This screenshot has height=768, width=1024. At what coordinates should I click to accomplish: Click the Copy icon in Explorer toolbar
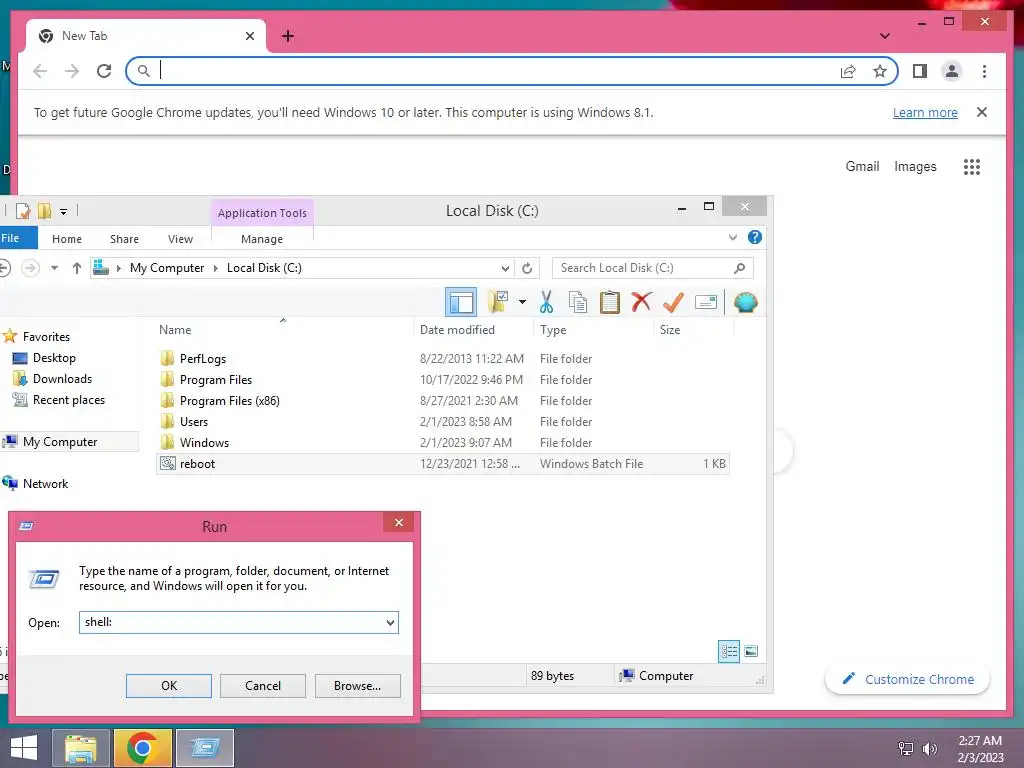coord(578,302)
